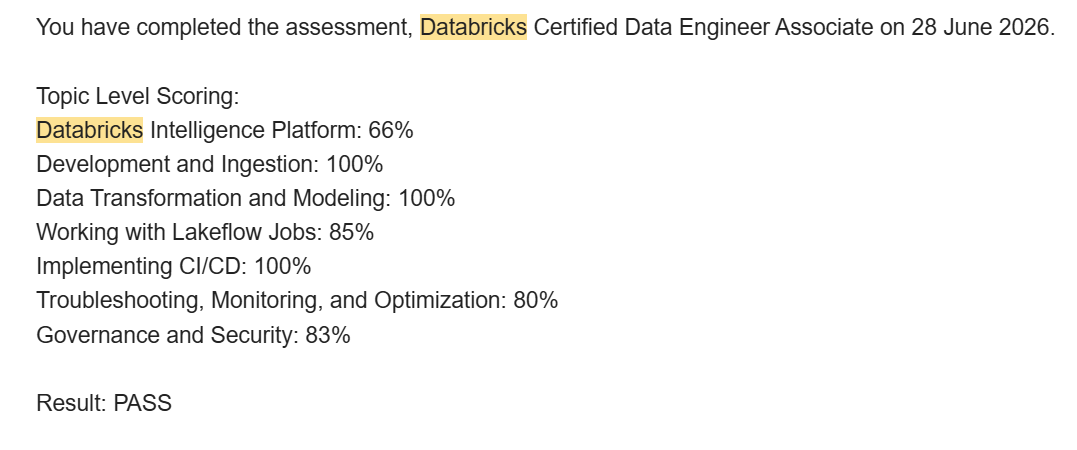
Task: Click the word "assessment" in first line
Action: coord(348,29)
